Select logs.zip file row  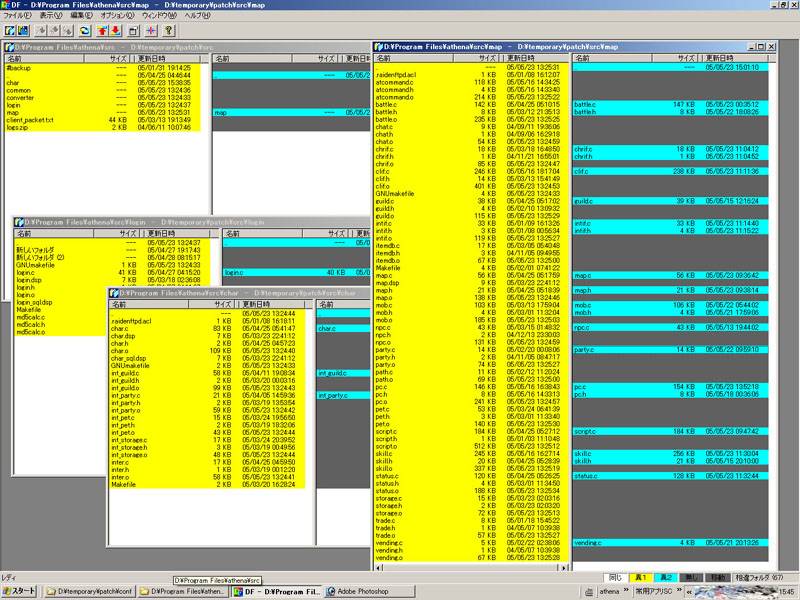[x=103, y=128]
